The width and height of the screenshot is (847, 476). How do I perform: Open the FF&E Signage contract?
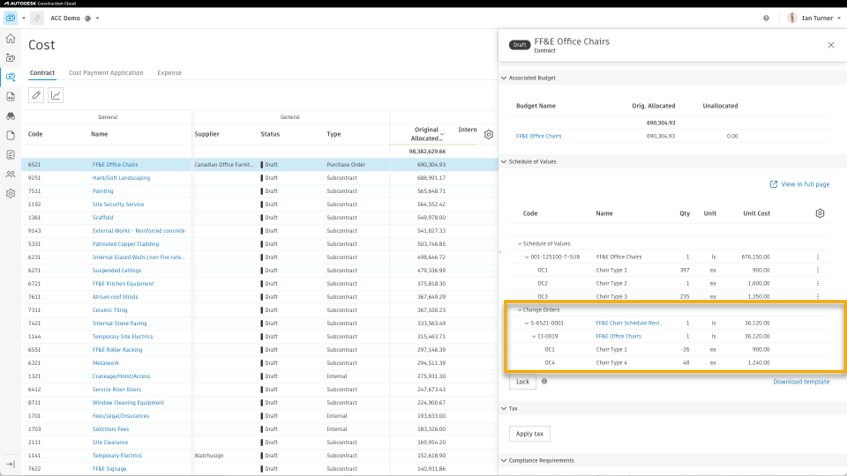click(109, 469)
